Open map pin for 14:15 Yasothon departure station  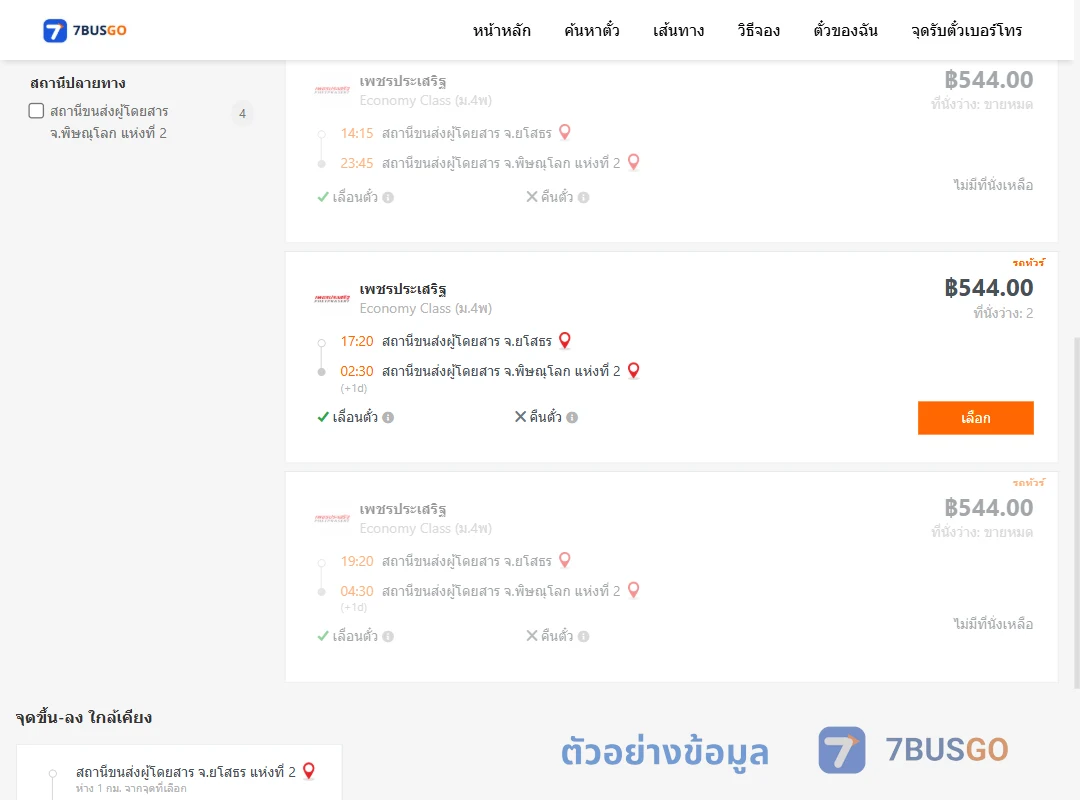coord(565,132)
